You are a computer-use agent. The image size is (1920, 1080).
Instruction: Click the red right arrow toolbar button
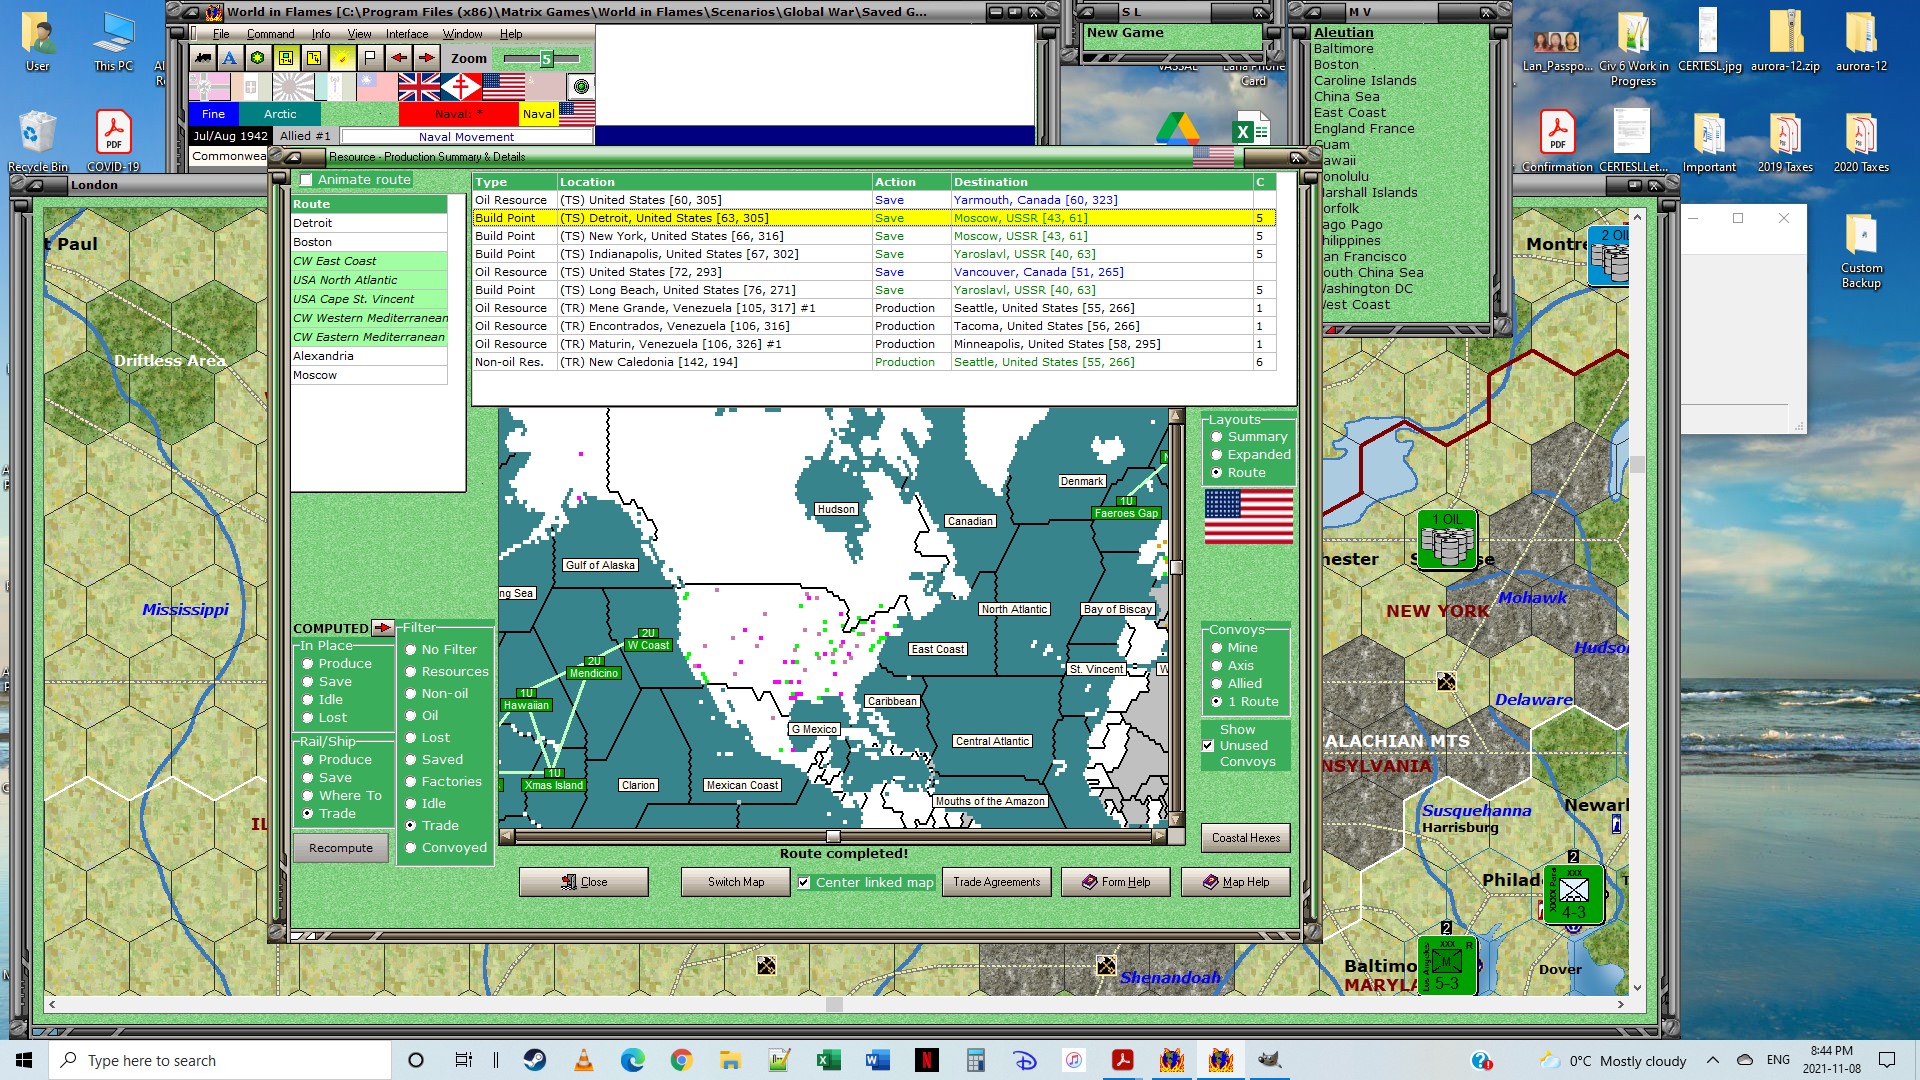(426, 58)
